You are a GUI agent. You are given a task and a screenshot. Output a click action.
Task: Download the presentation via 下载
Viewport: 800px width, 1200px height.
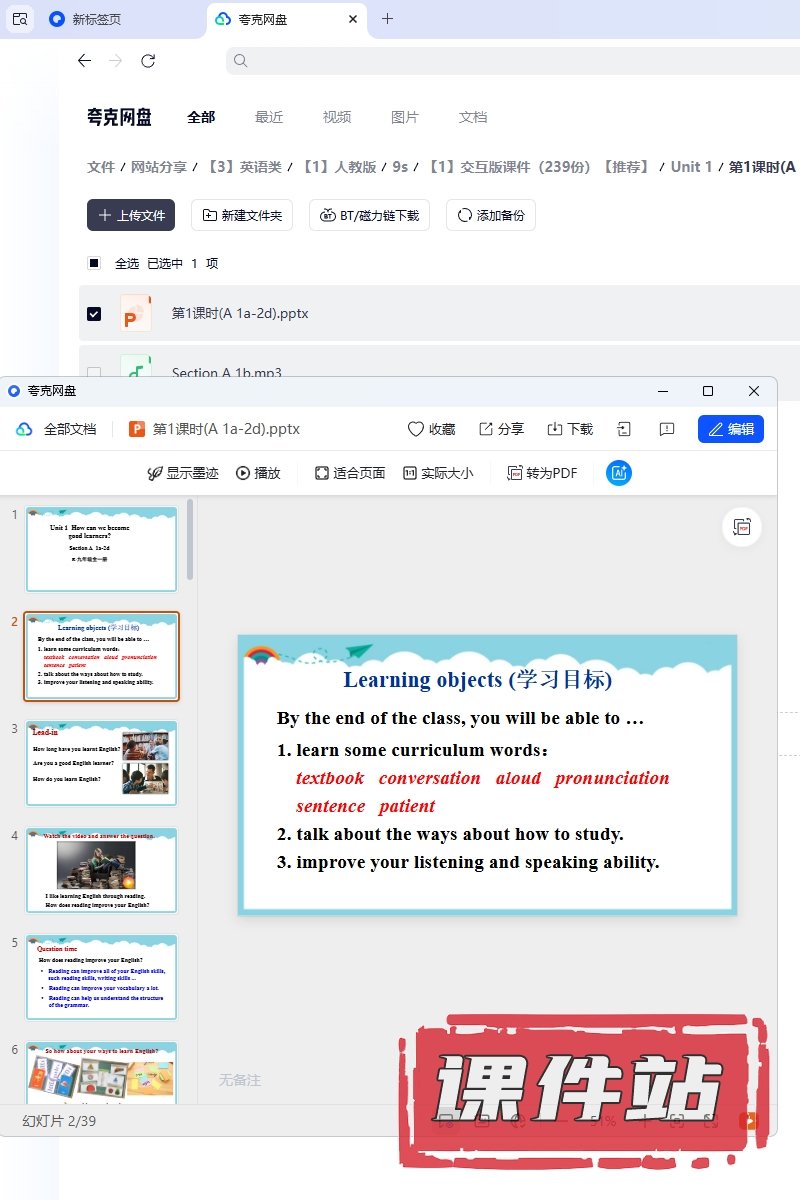570,429
